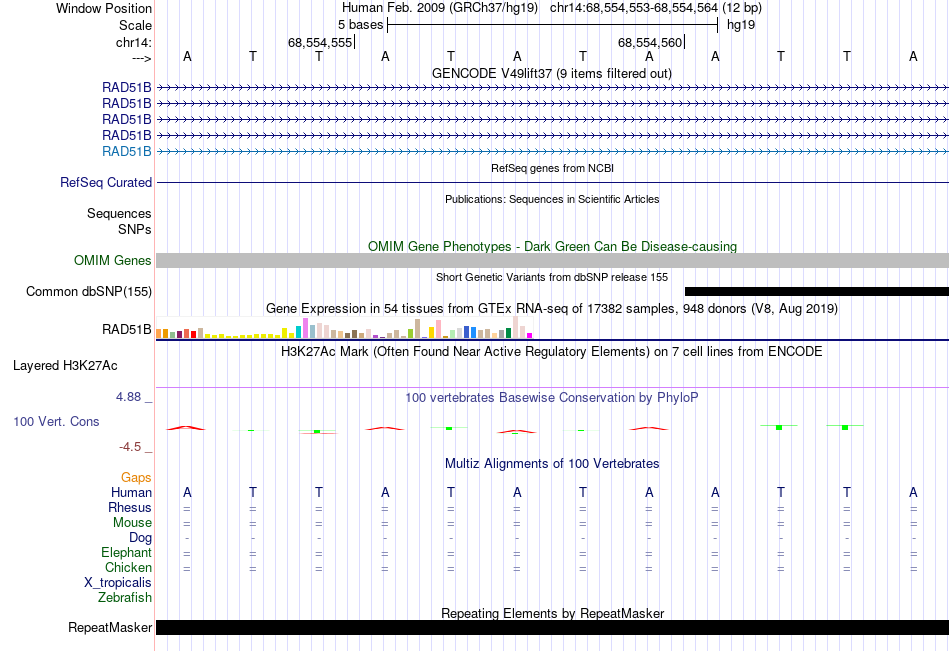Click the SNPs track label
The image size is (950, 651).
[135, 229]
